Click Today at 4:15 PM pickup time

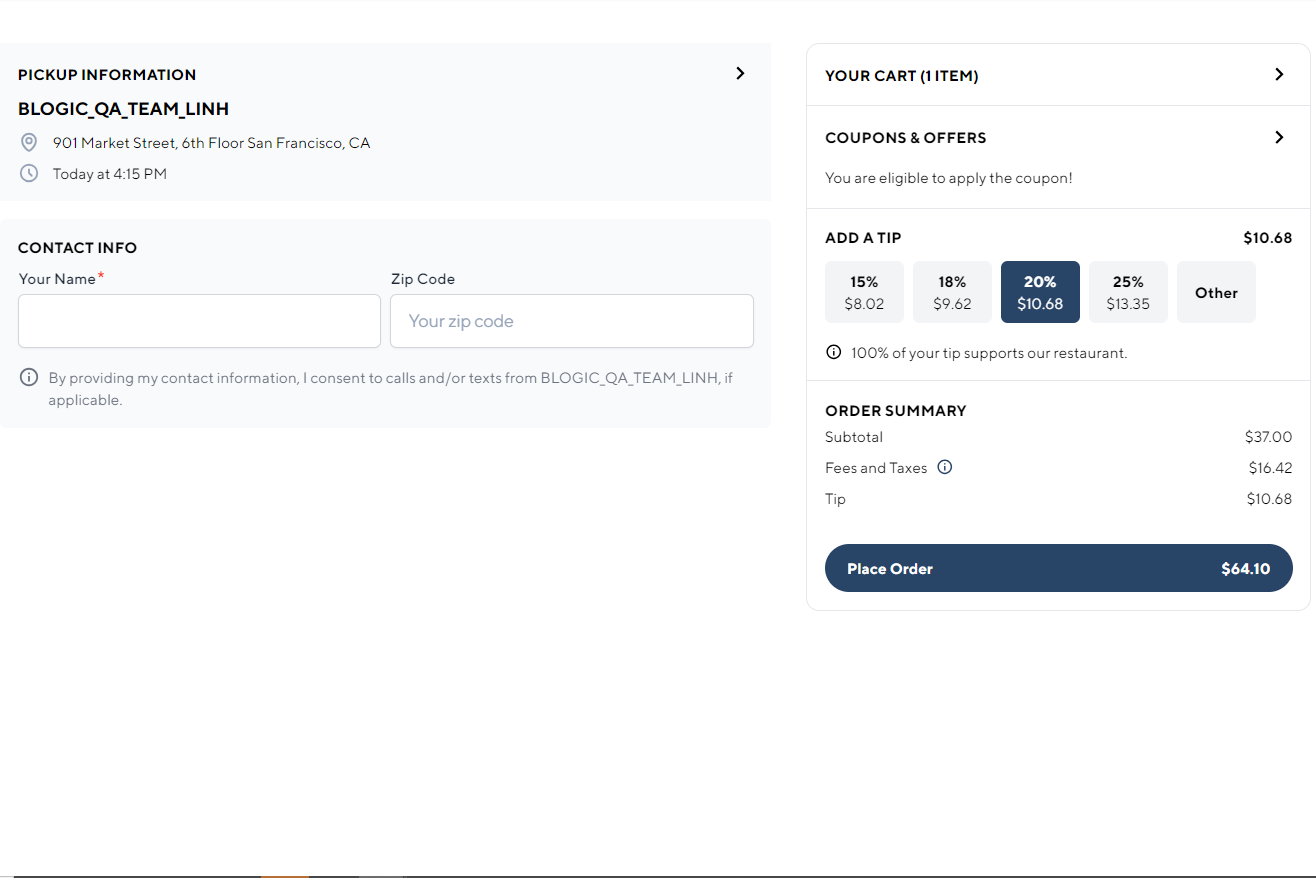coord(110,173)
